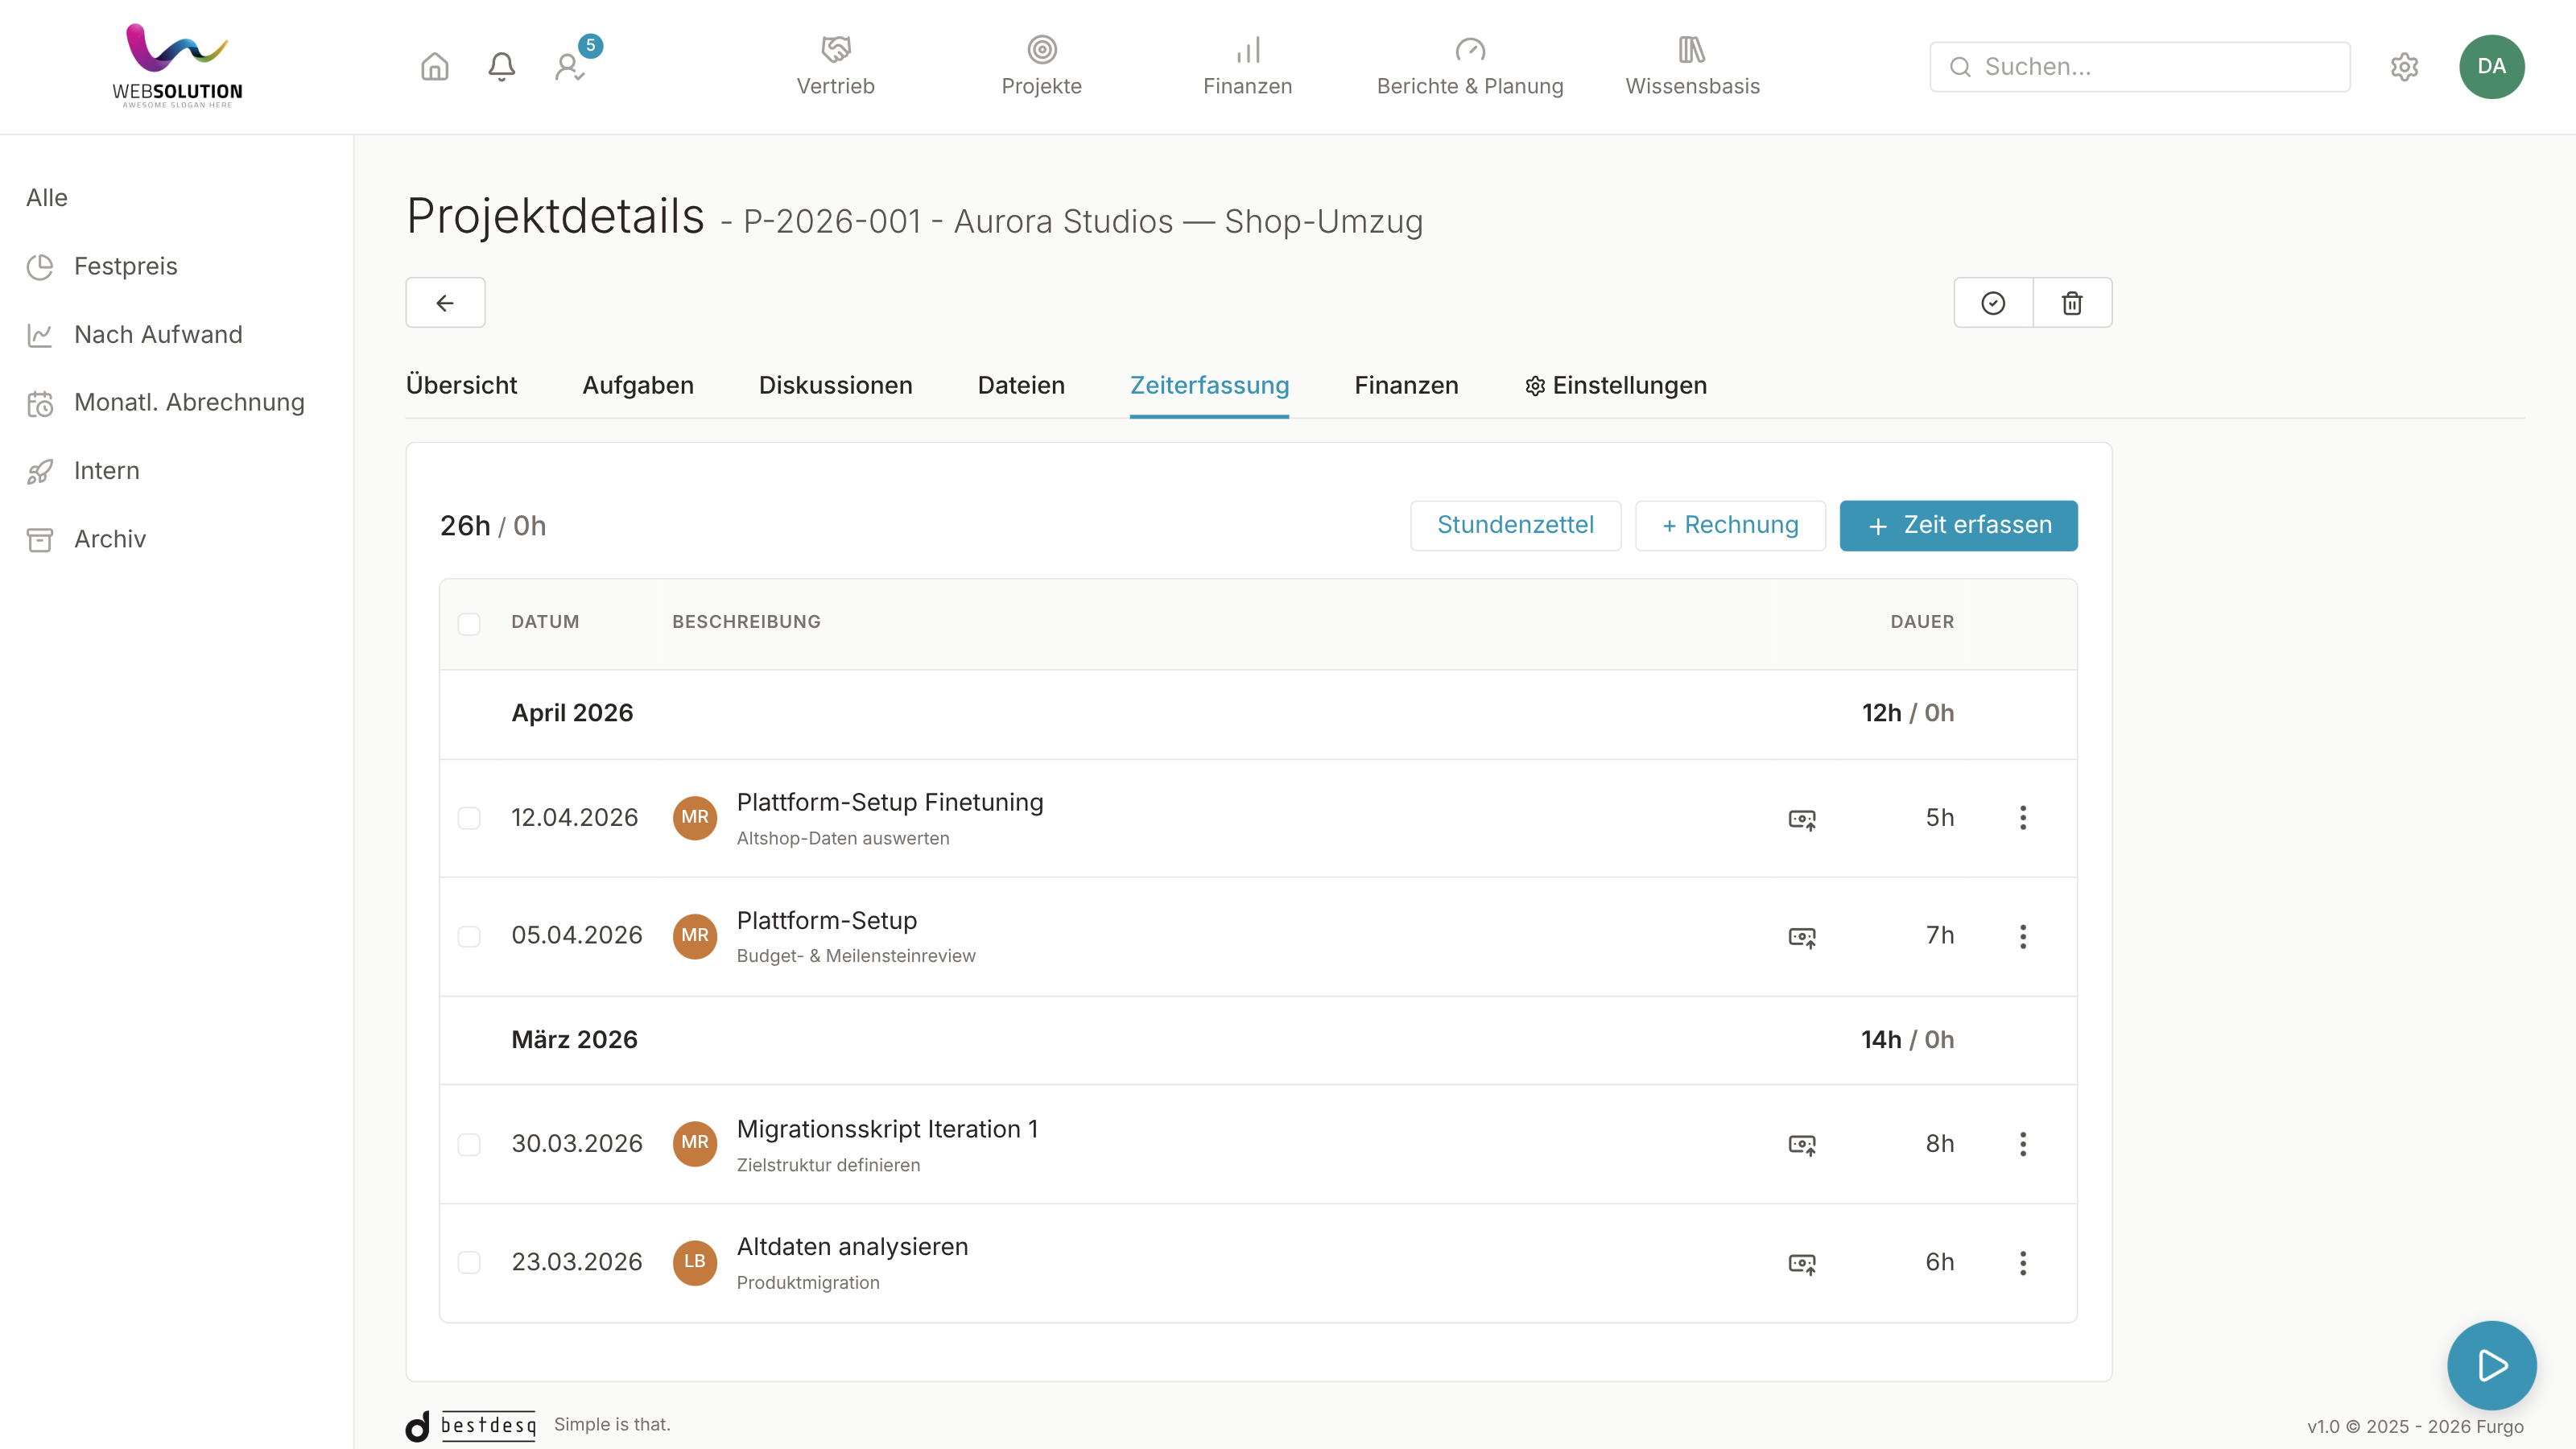Viewport: 2576px width, 1449px height.
Task: Open more options for 30.03.2026 entry
Action: tap(2023, 1144)
